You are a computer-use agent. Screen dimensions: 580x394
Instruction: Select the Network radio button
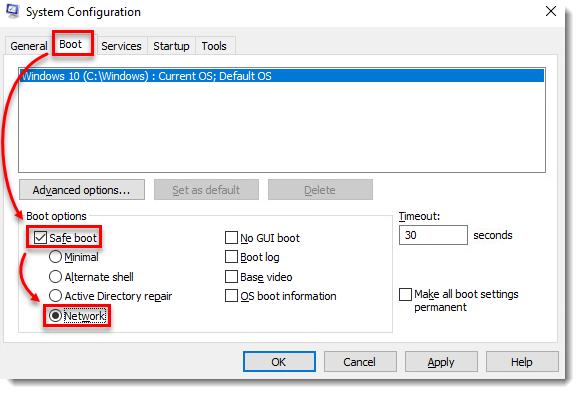pyautogui.click(x=55, y=316)
